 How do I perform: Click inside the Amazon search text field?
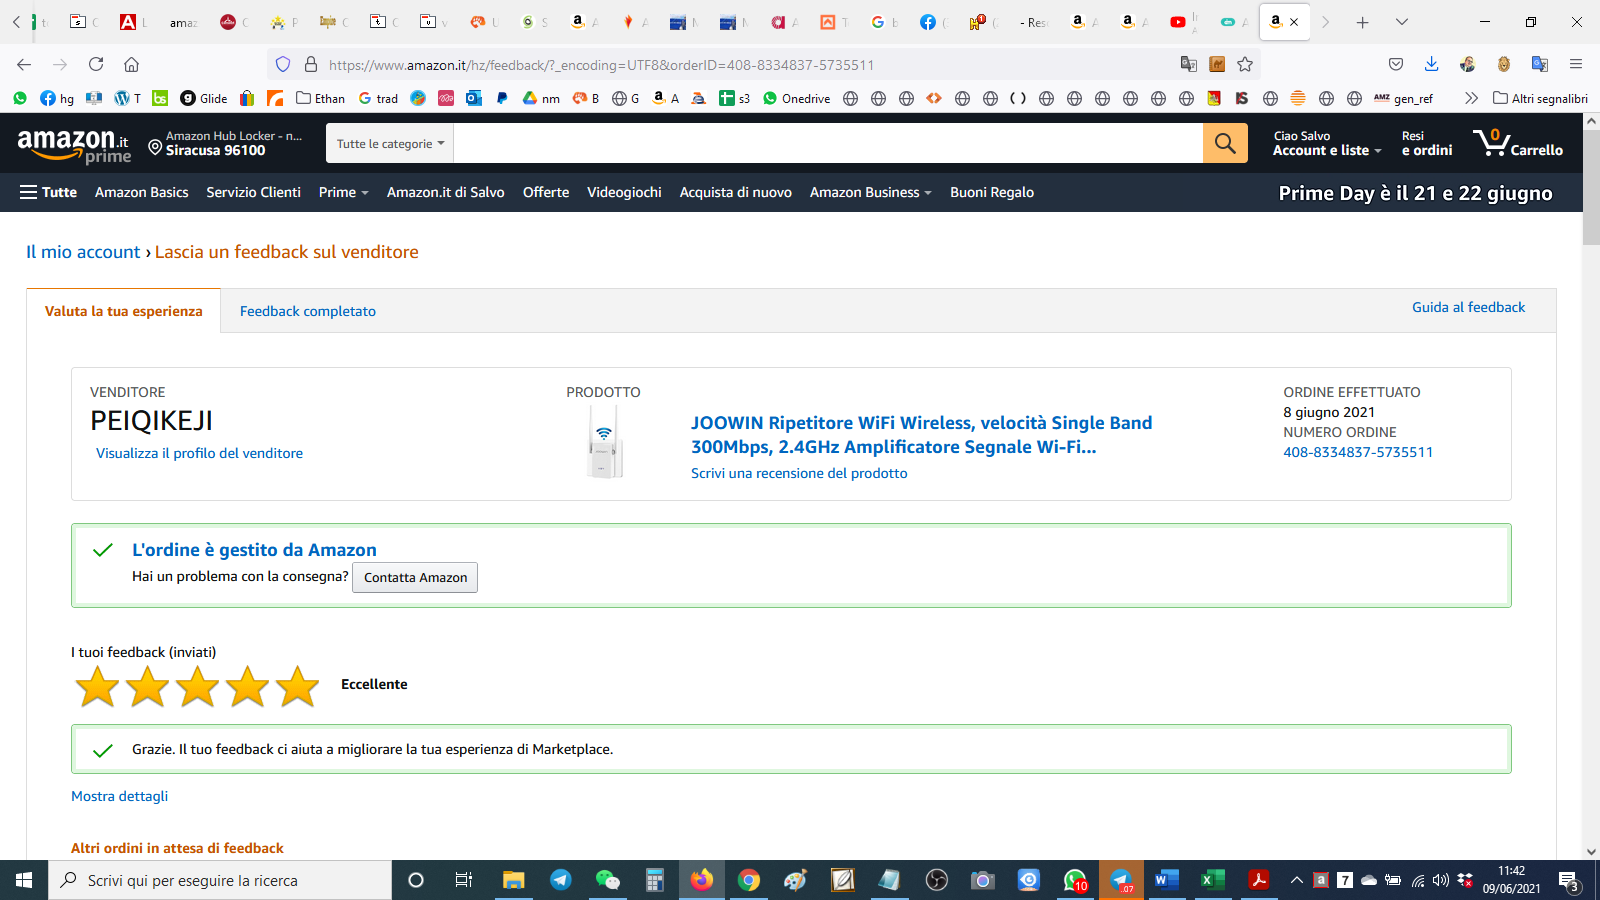(827, 143)
